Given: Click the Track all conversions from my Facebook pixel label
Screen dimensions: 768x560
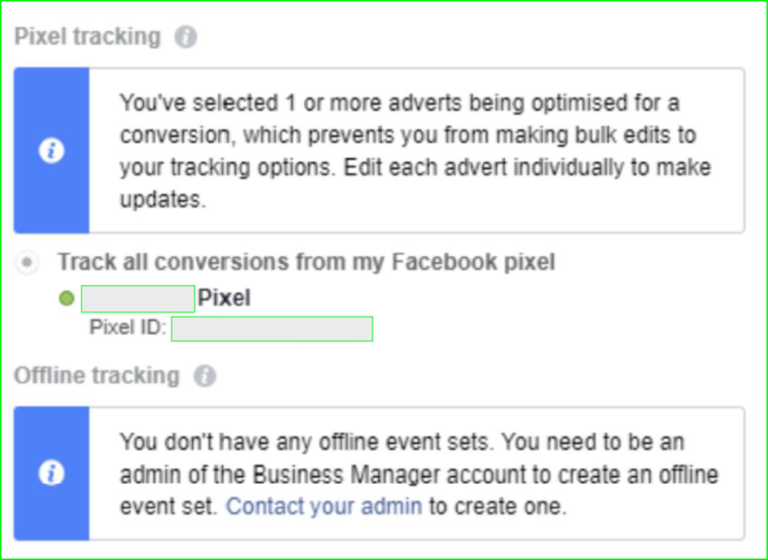Looking at the screenshot, I should coord(307,262).
